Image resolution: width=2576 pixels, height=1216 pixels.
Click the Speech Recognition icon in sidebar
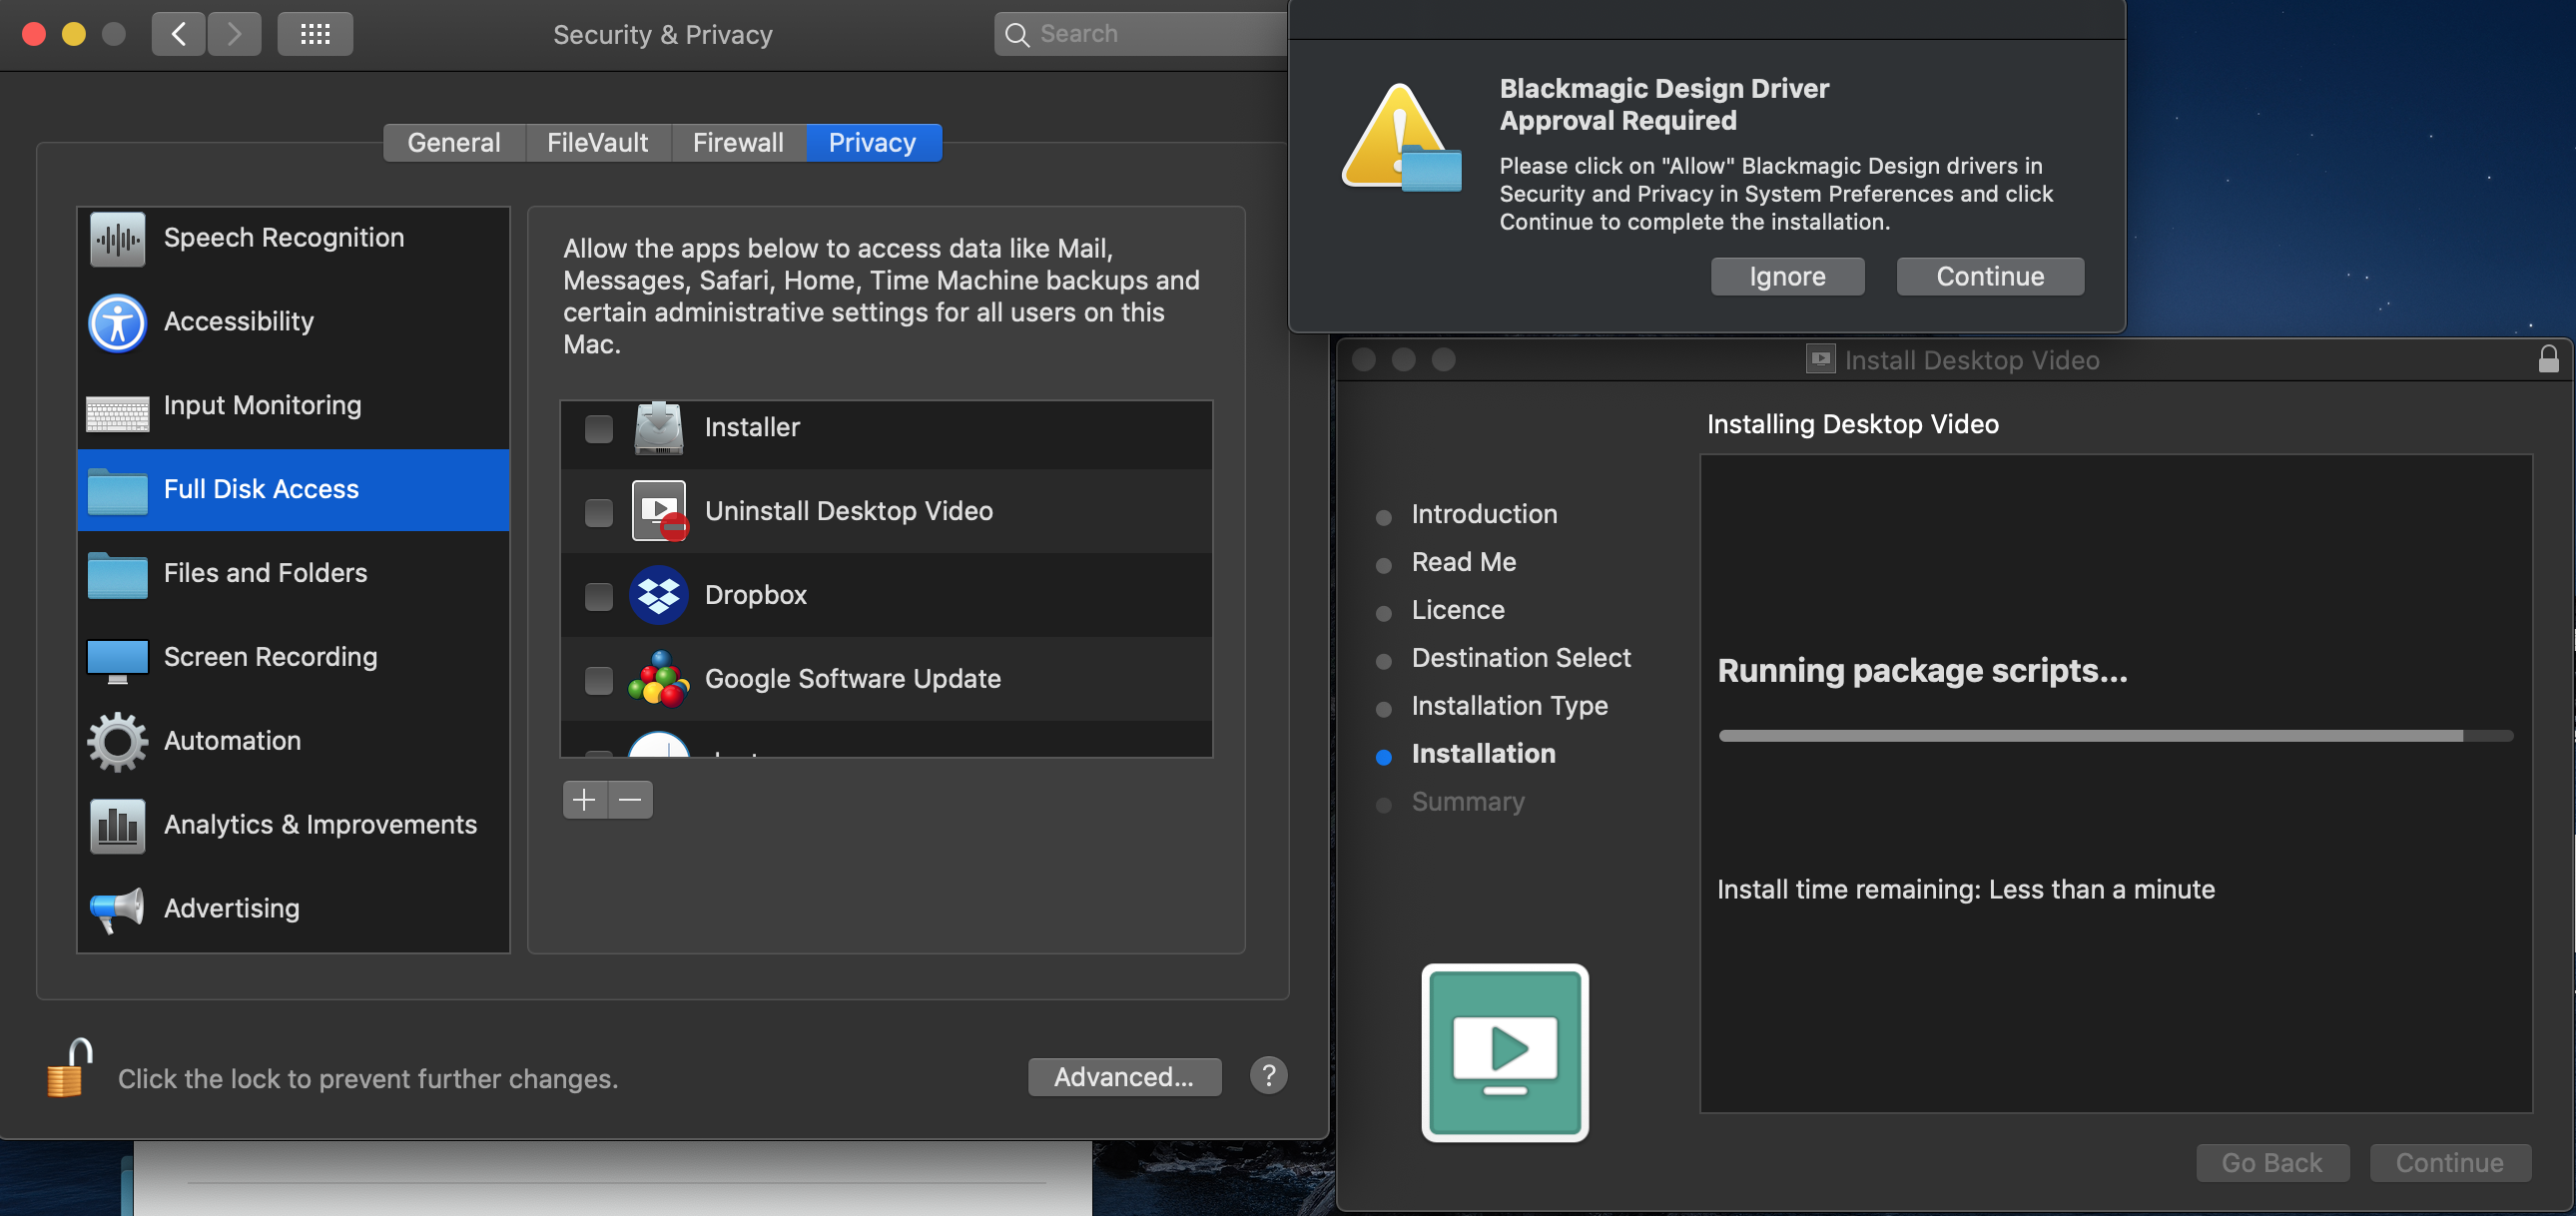click(117, 239)
